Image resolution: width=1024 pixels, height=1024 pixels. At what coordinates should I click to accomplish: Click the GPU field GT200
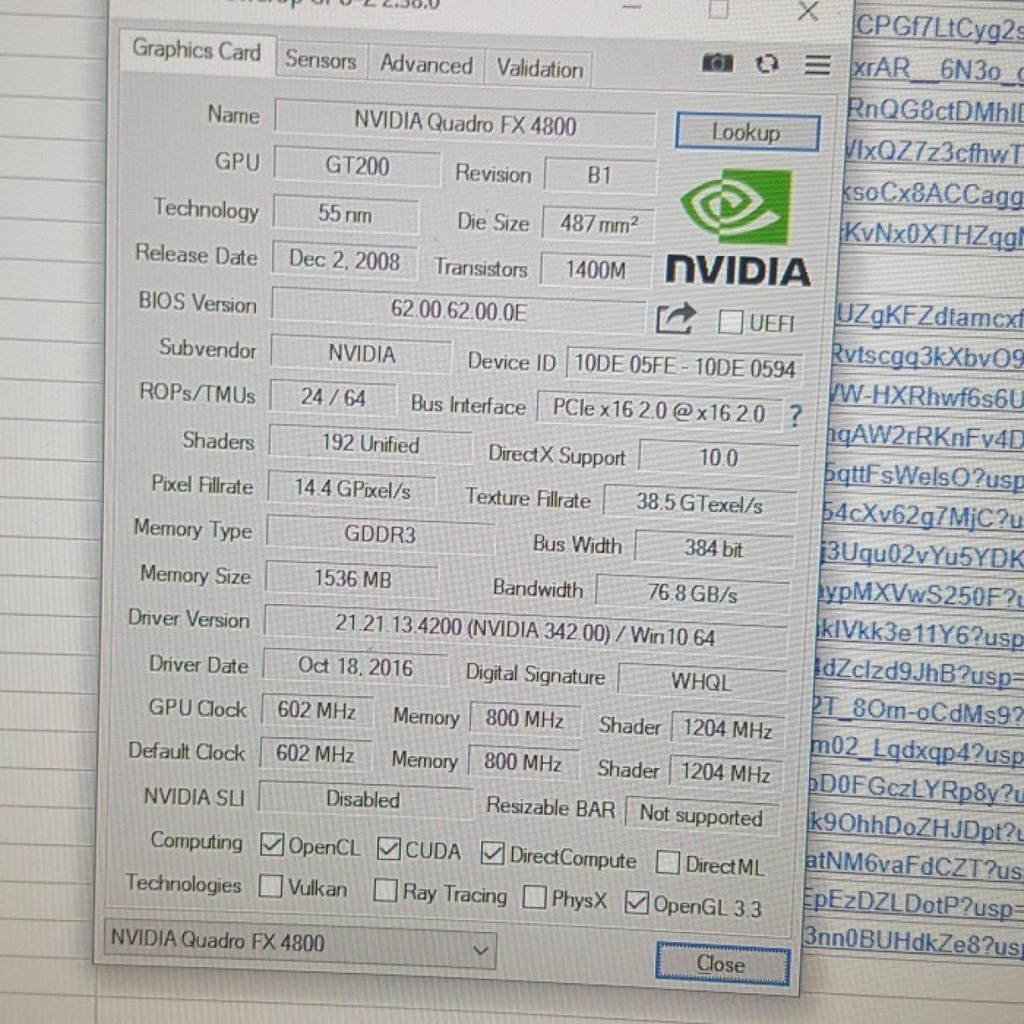coord(357,166)
